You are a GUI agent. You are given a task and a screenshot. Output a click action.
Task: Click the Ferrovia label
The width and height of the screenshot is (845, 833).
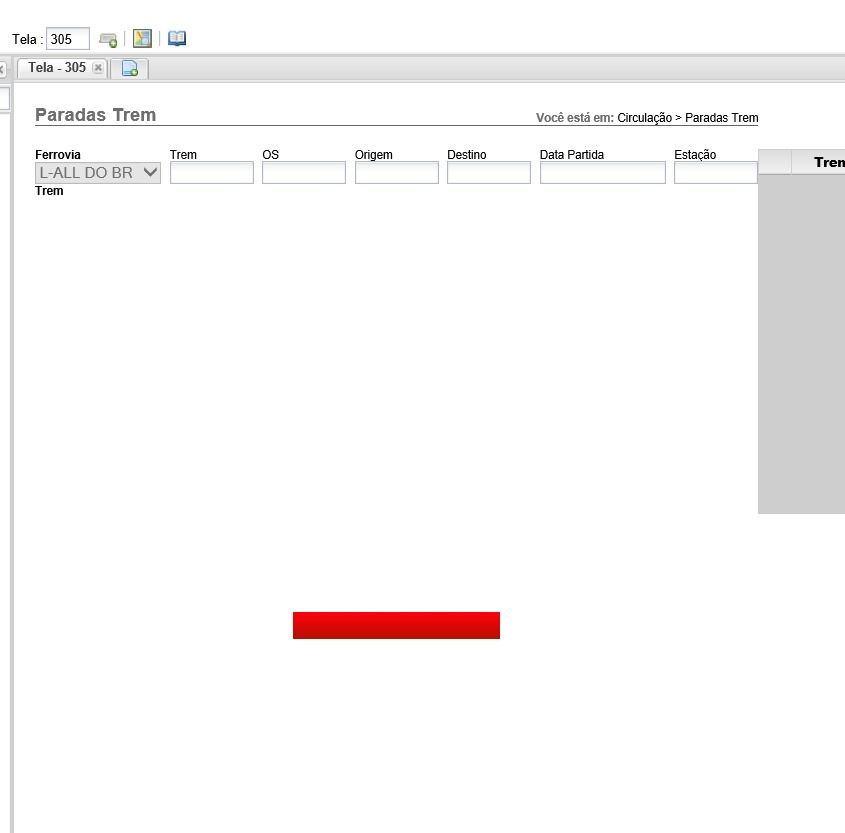click(x=58, y=155)
